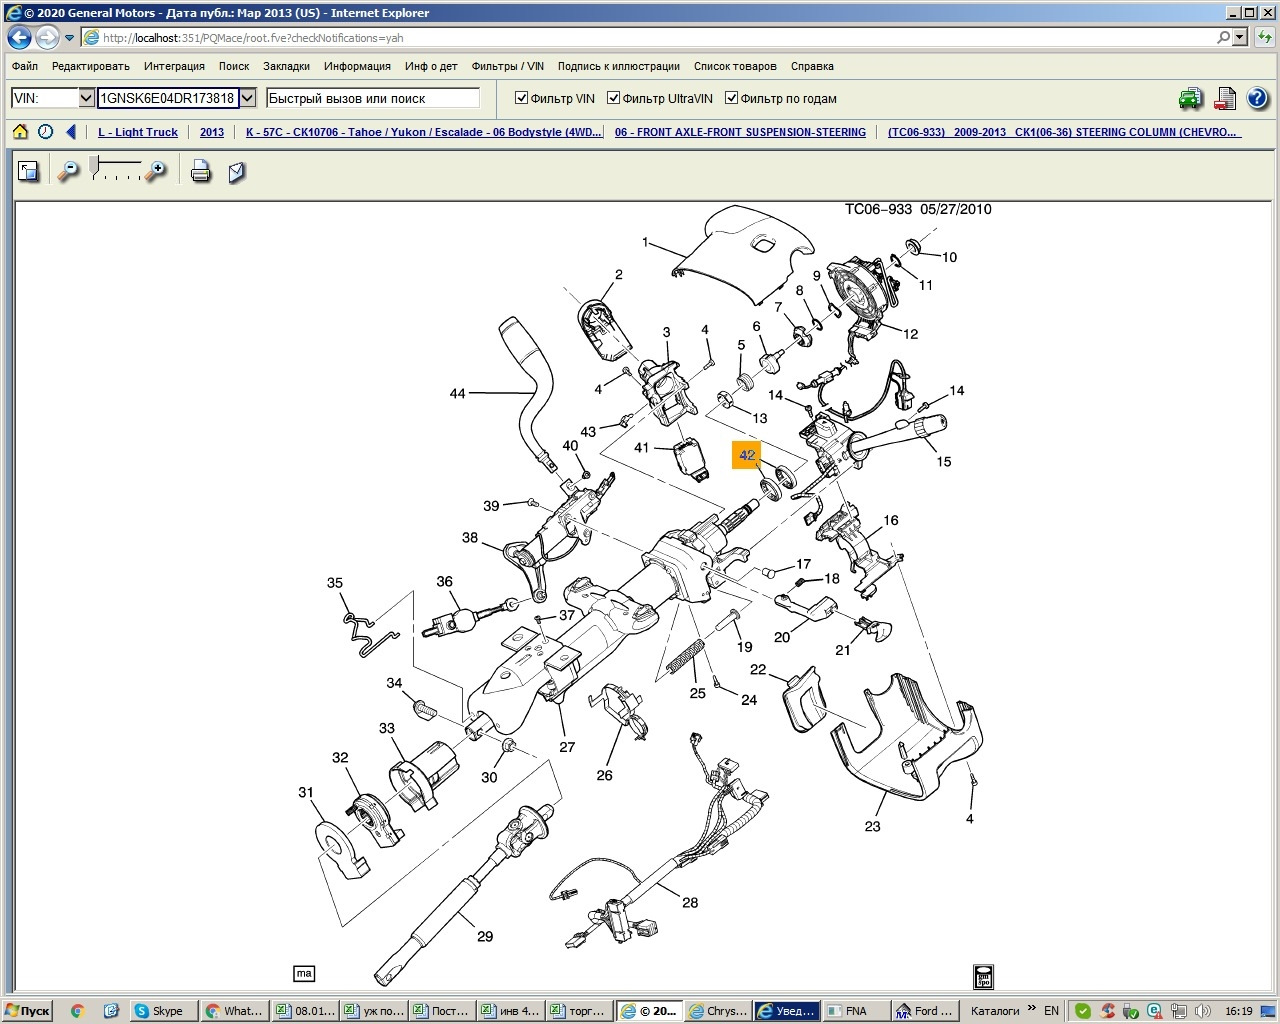The height and width of the screenshot is (1024, 1280).
Task: Open the Редактировать menu
Action: click(x=91, y=66)
